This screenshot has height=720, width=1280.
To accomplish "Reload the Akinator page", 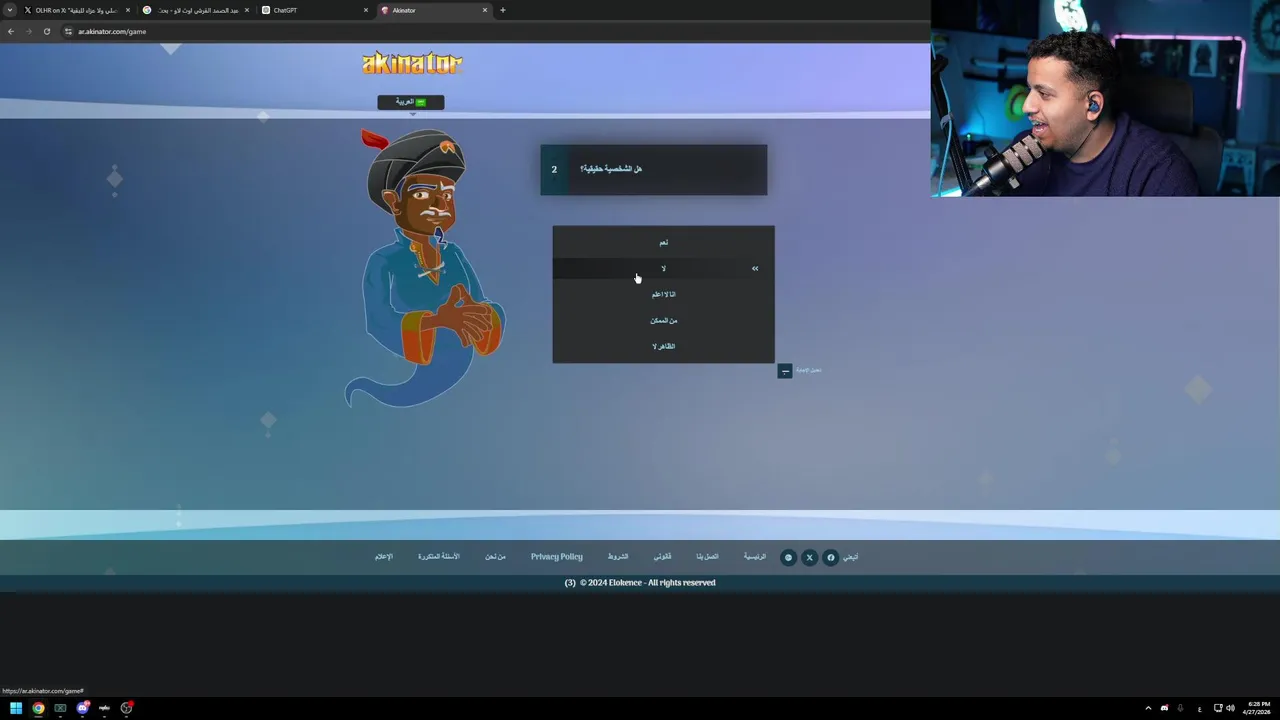I will [46, 31].
